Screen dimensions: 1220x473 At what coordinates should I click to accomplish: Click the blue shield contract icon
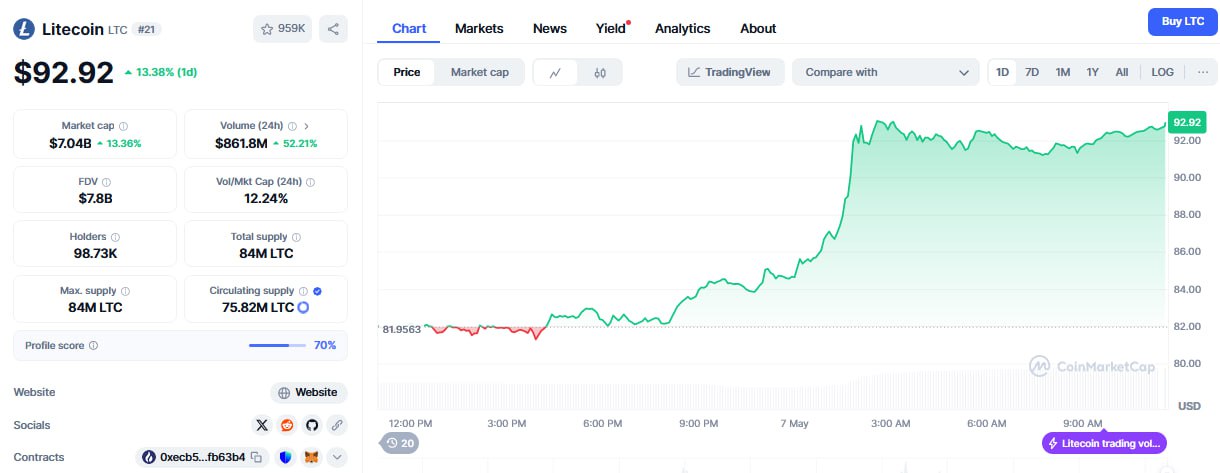click(x=285, y=457)
